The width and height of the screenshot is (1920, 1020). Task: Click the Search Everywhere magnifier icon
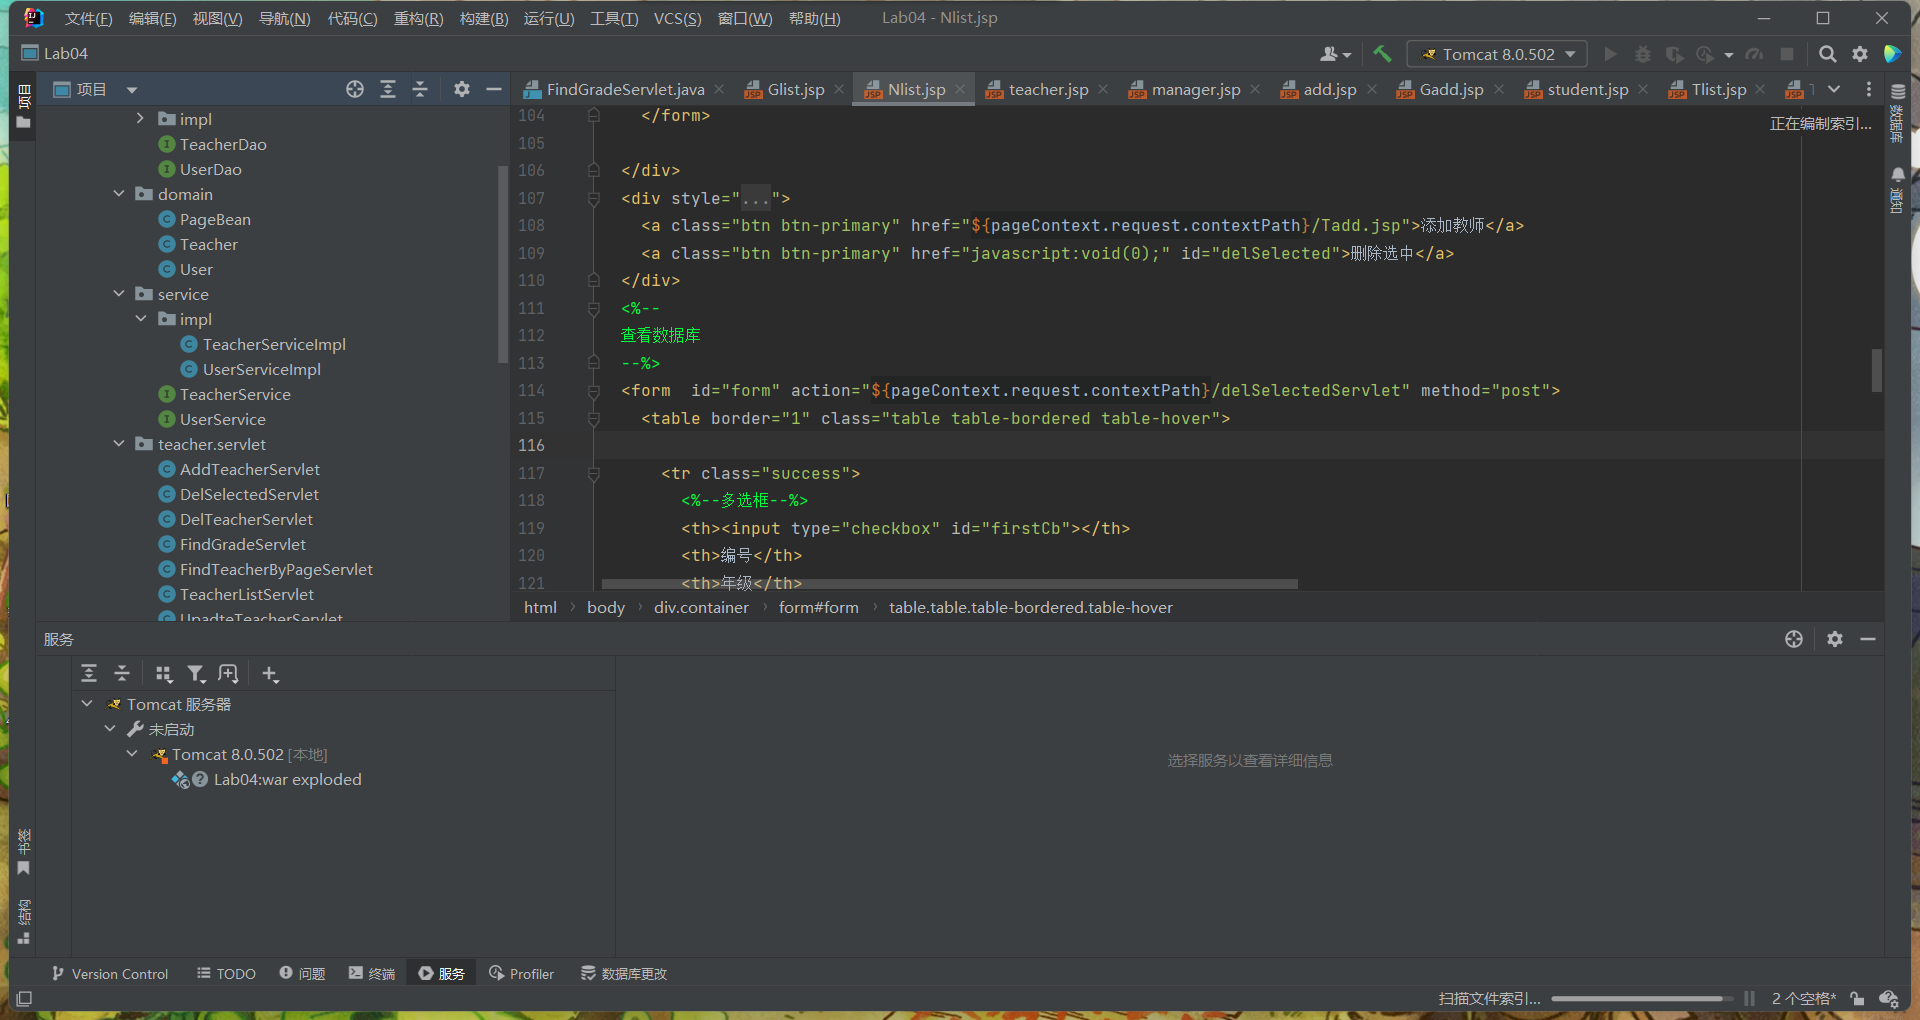point(1827,54)
